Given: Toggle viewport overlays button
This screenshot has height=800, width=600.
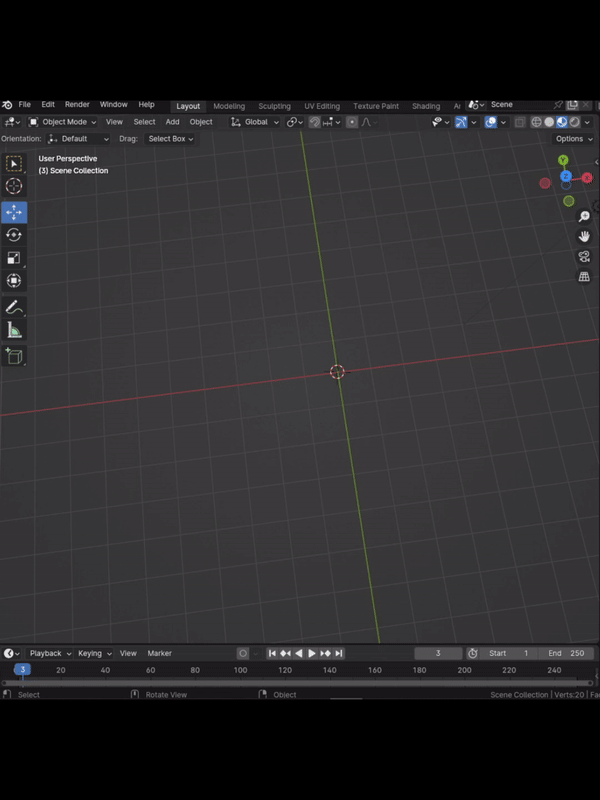Looking at the screenshot, I should [491, 122].
